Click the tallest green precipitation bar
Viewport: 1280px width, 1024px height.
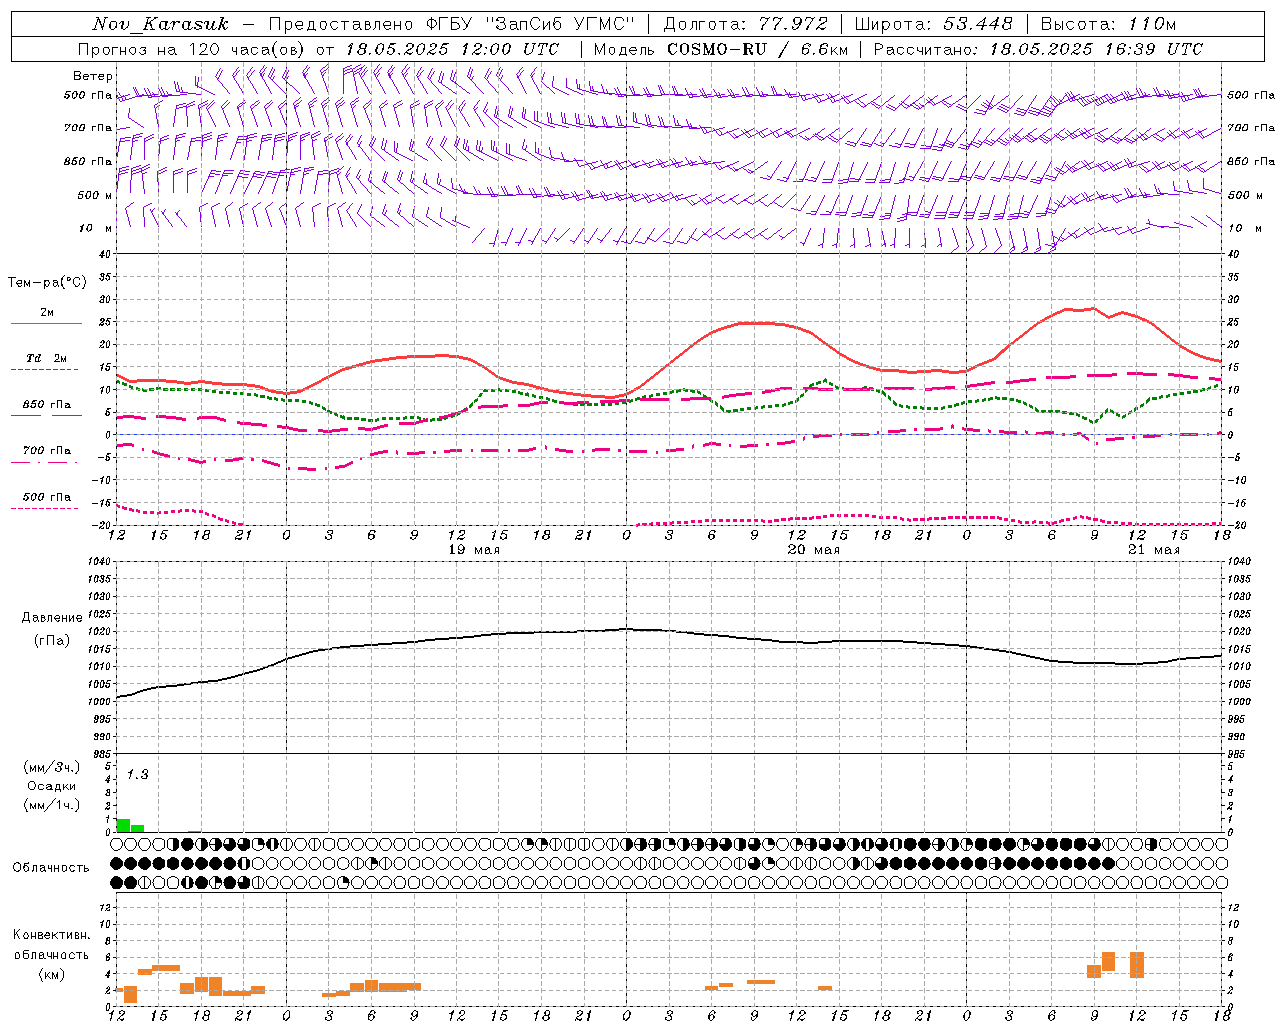(123, 825)
